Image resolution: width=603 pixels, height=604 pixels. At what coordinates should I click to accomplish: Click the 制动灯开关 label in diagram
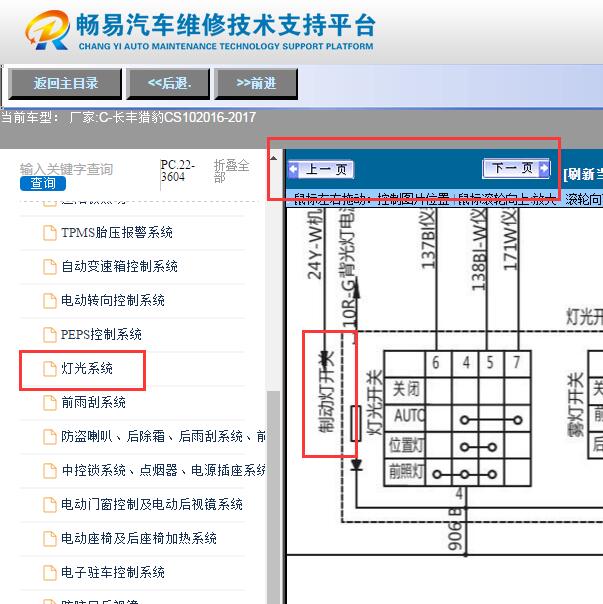click(x=327, y=393)
